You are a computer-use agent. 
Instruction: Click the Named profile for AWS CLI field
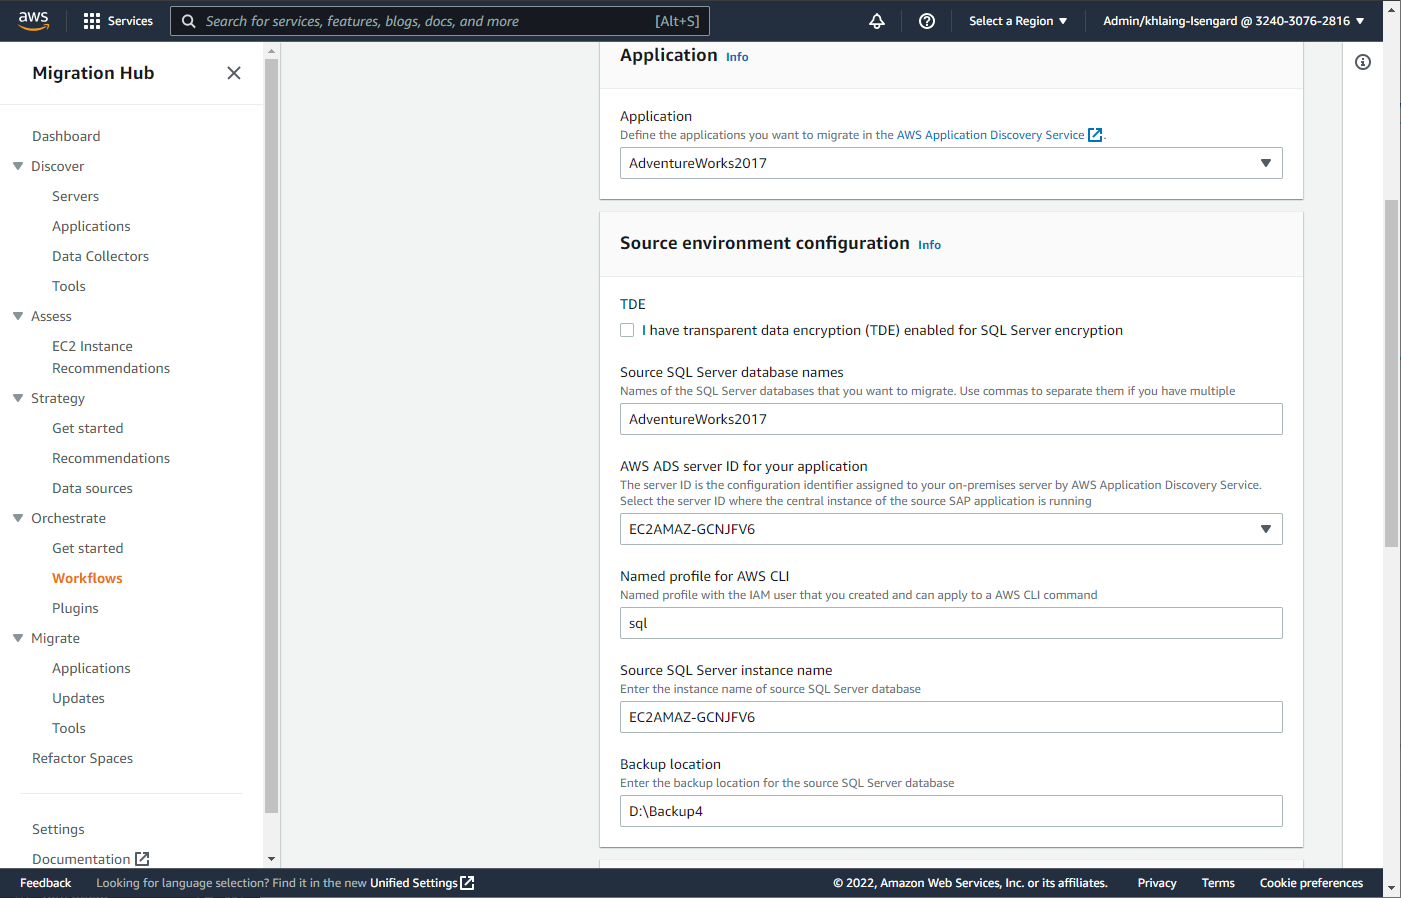click(x=951, y=623)
